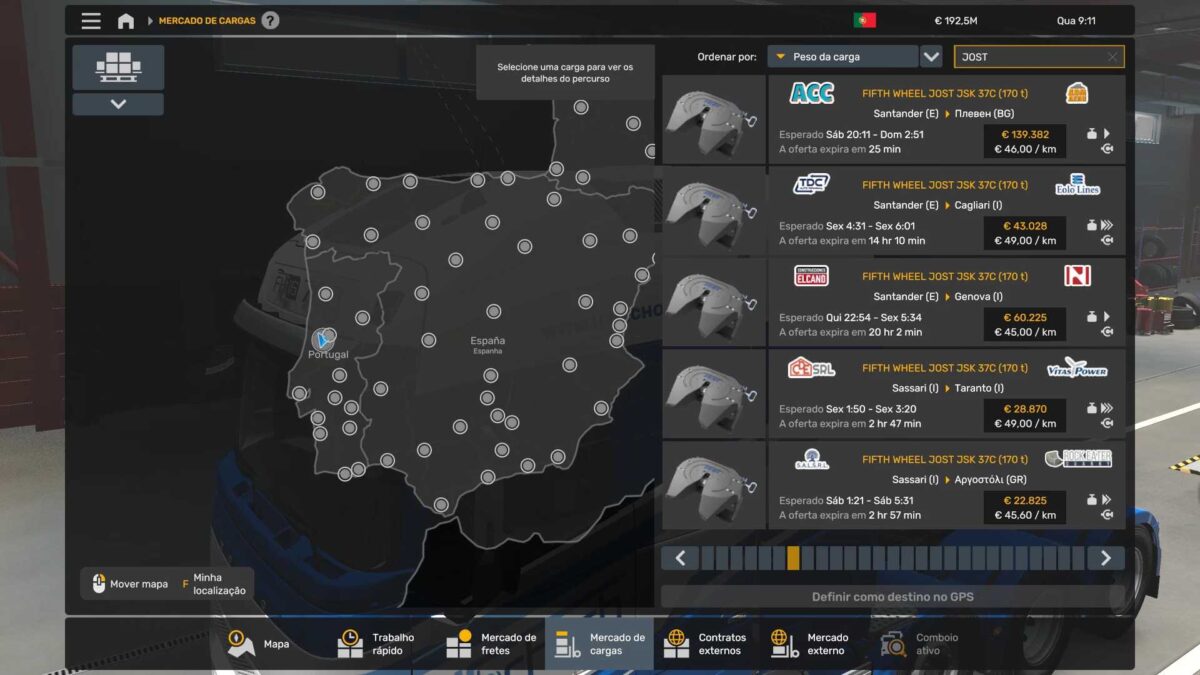Viewport: 1200px width, 675px height.
Task: Click Definir como destino no GPS
Action: [892, 597]
